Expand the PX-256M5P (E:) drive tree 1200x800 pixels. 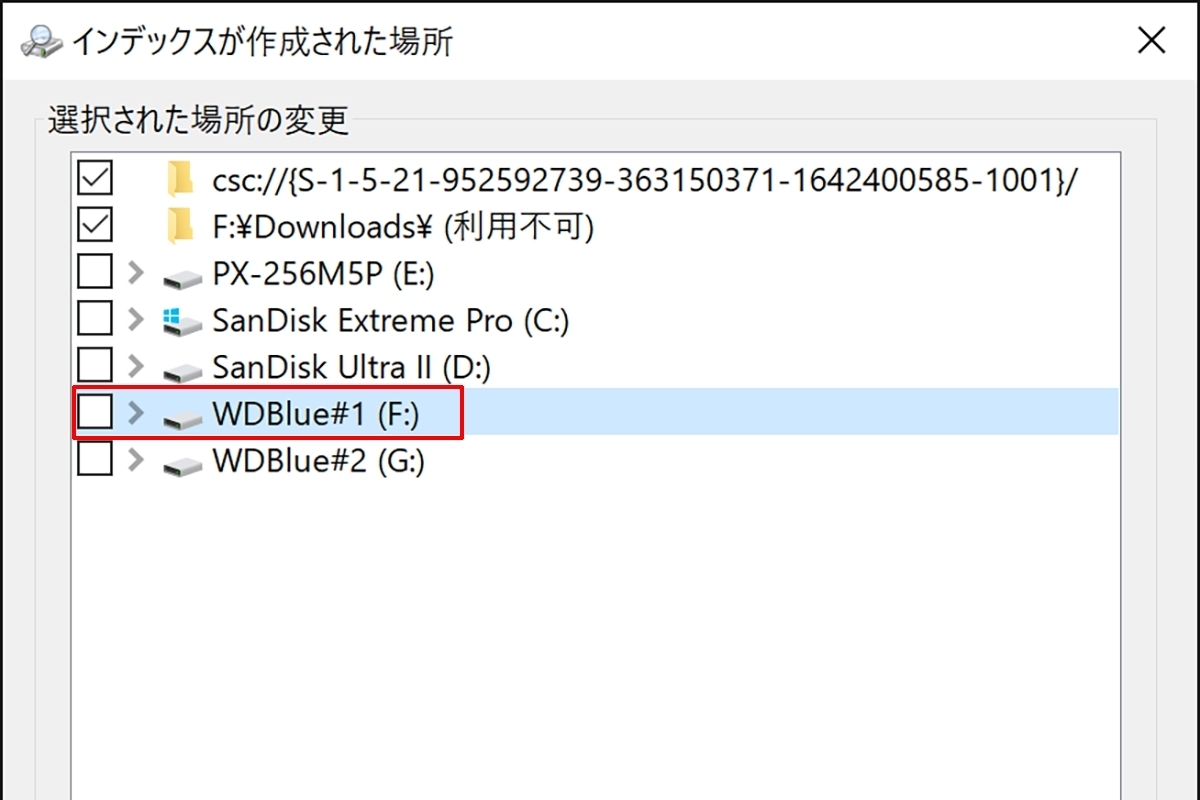tap(137, 272)
